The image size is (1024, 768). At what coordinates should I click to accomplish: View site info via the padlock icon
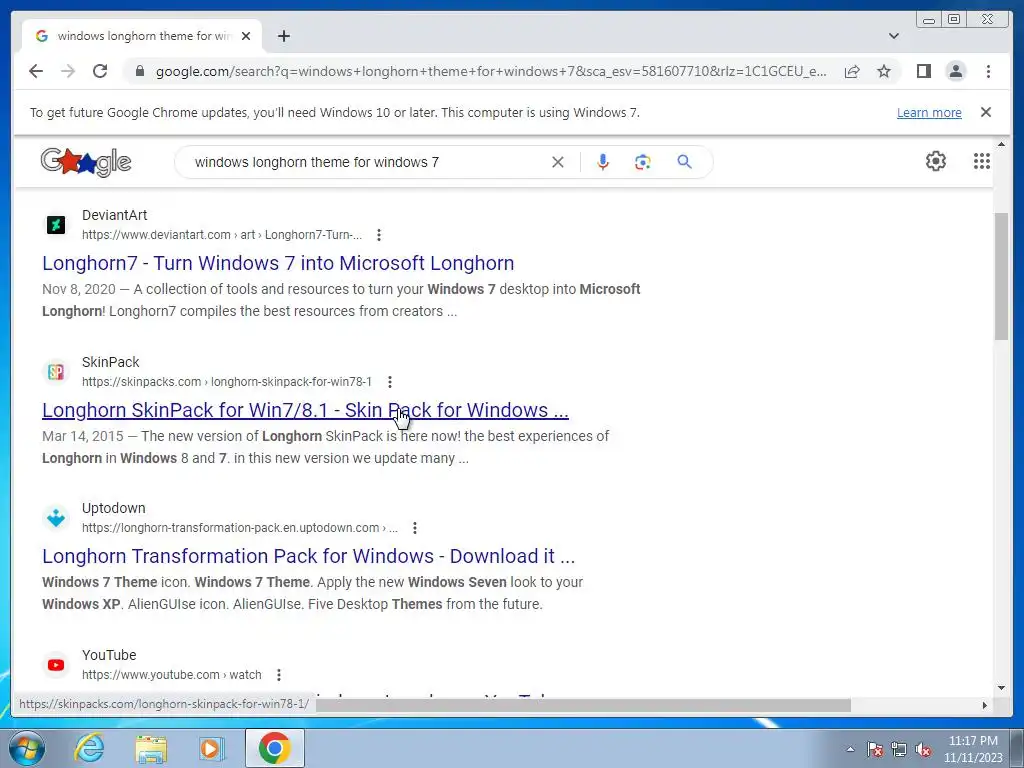coord(140,71)
